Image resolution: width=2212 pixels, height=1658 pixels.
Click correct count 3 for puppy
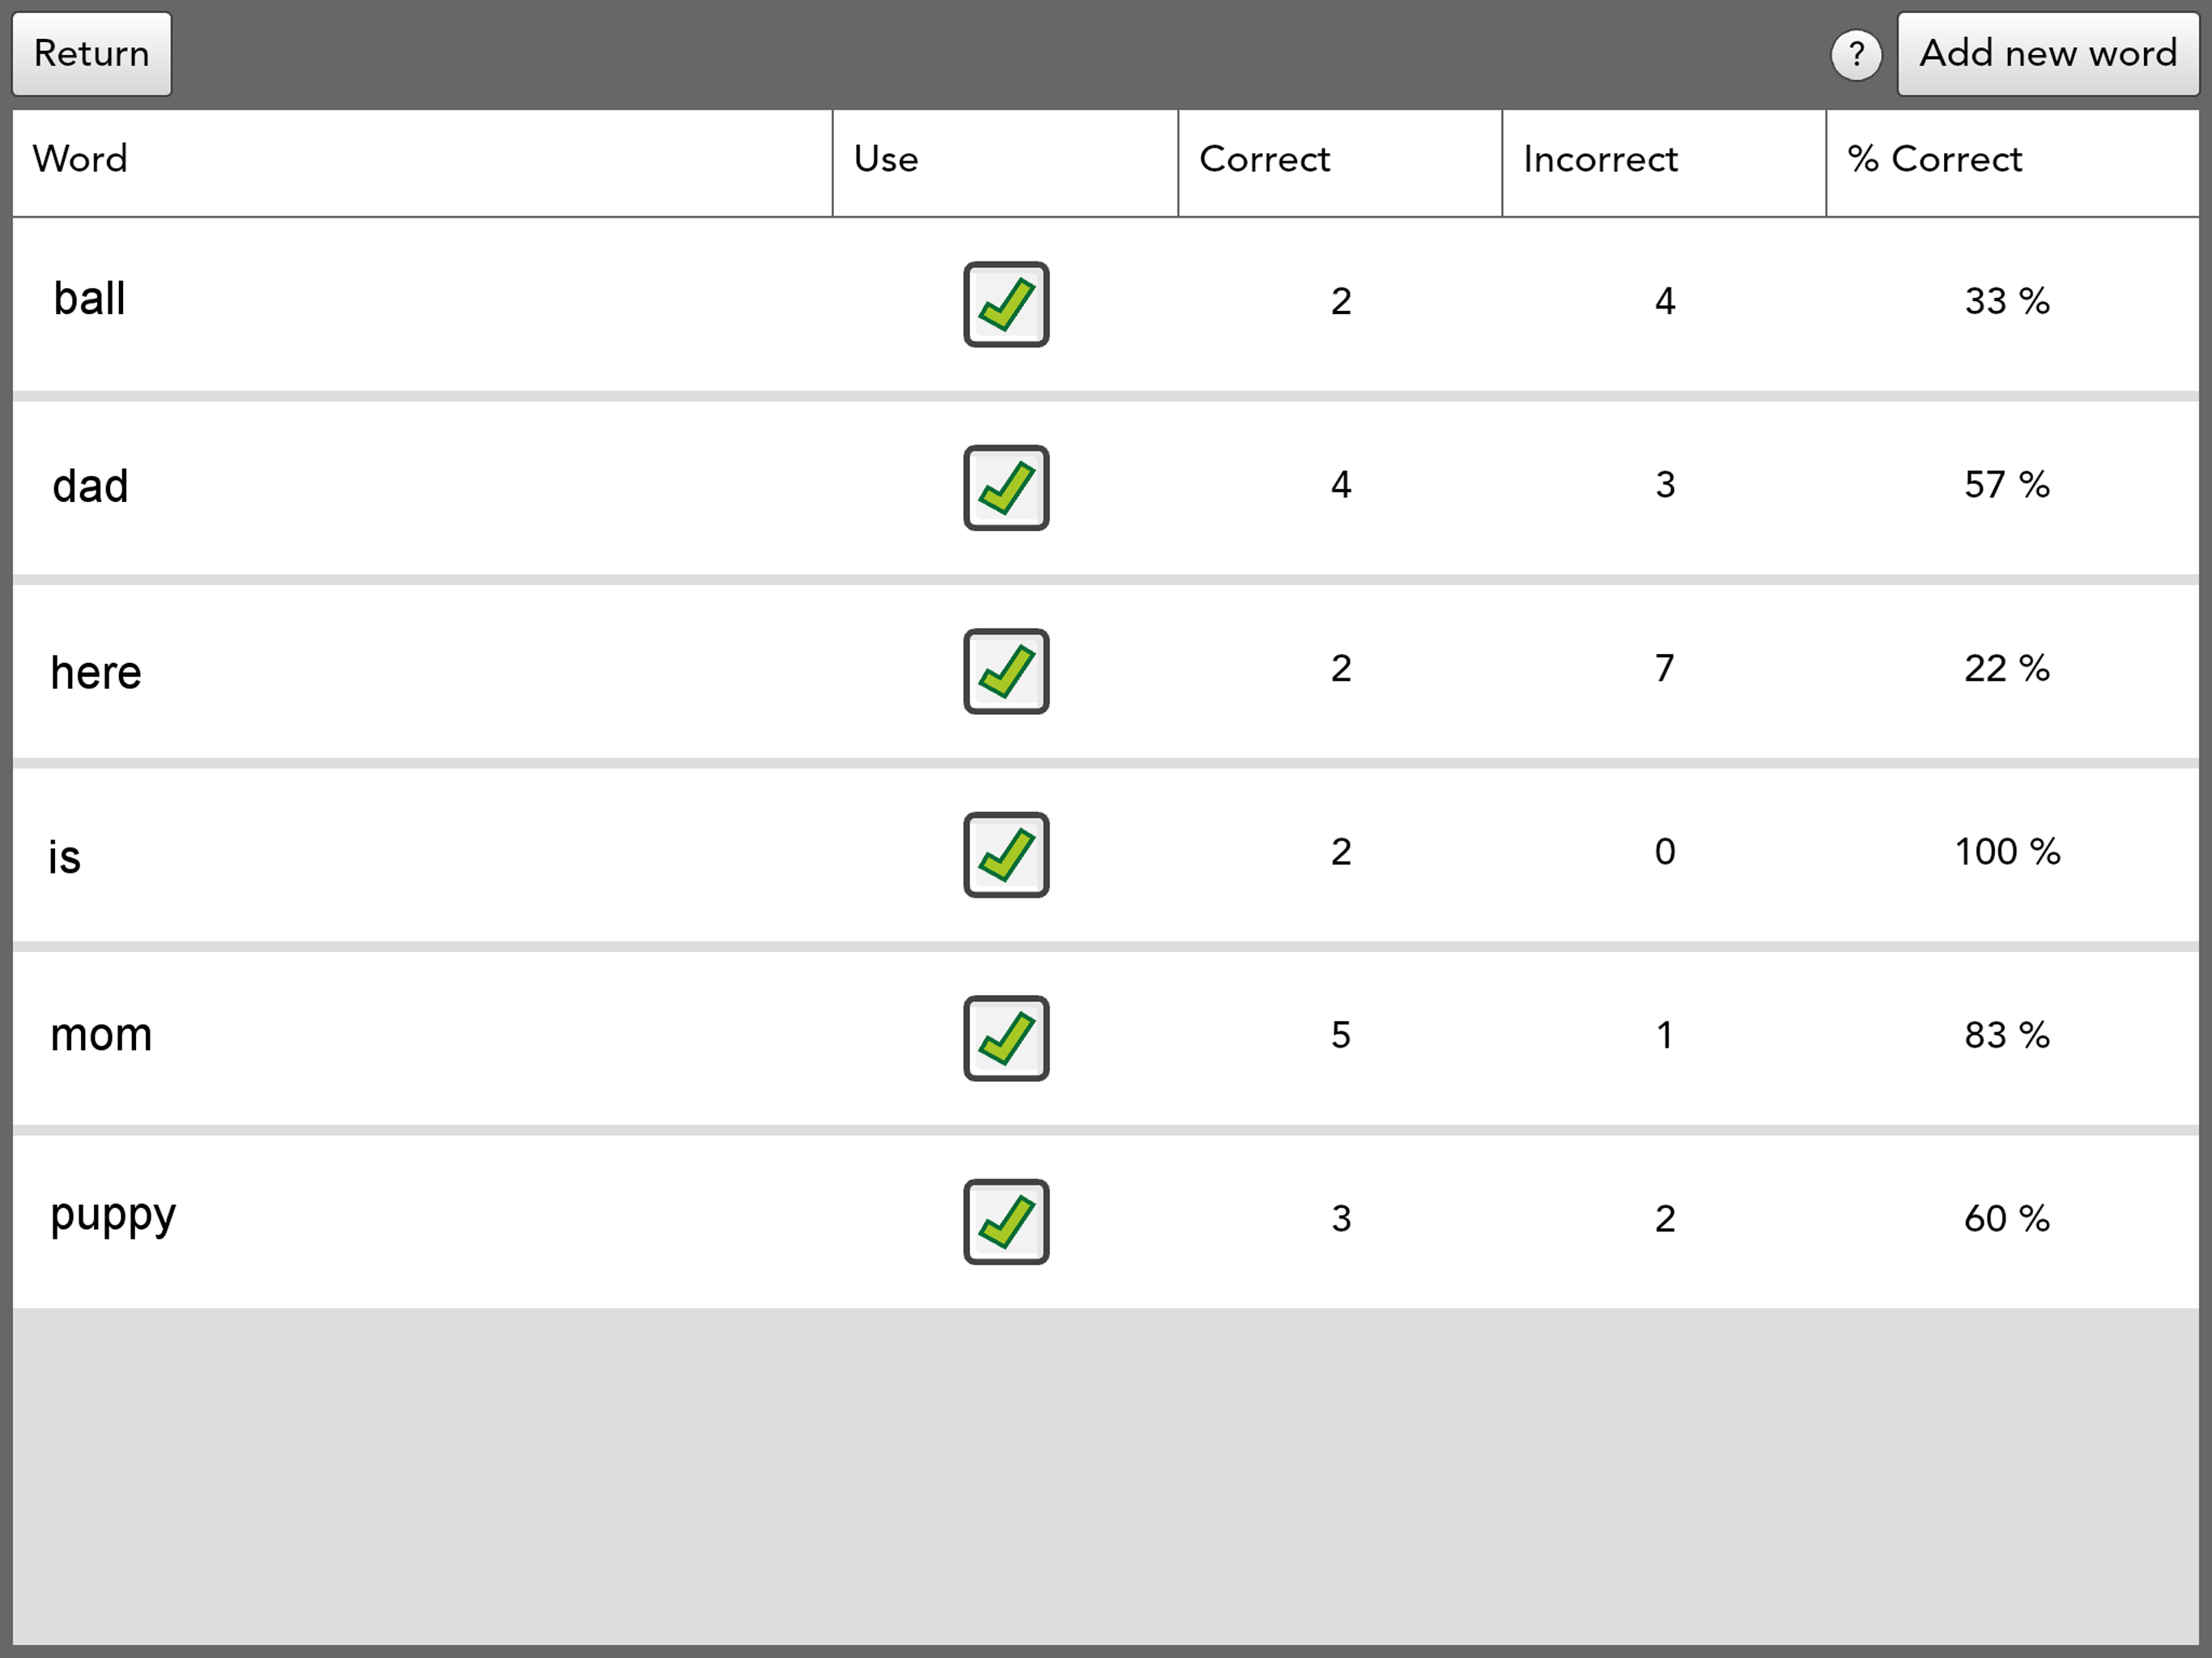point(1341,1219)
